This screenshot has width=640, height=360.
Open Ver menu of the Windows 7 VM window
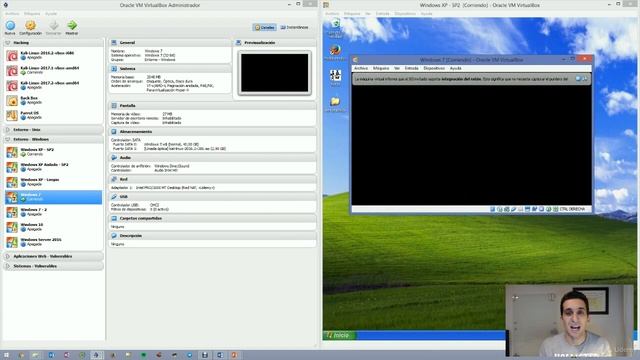(397, 68)
